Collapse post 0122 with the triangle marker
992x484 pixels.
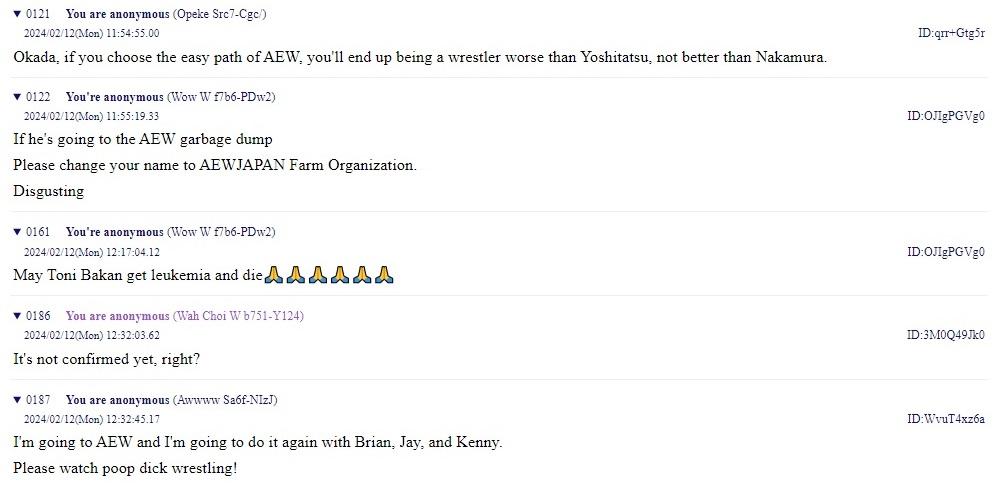18,97
